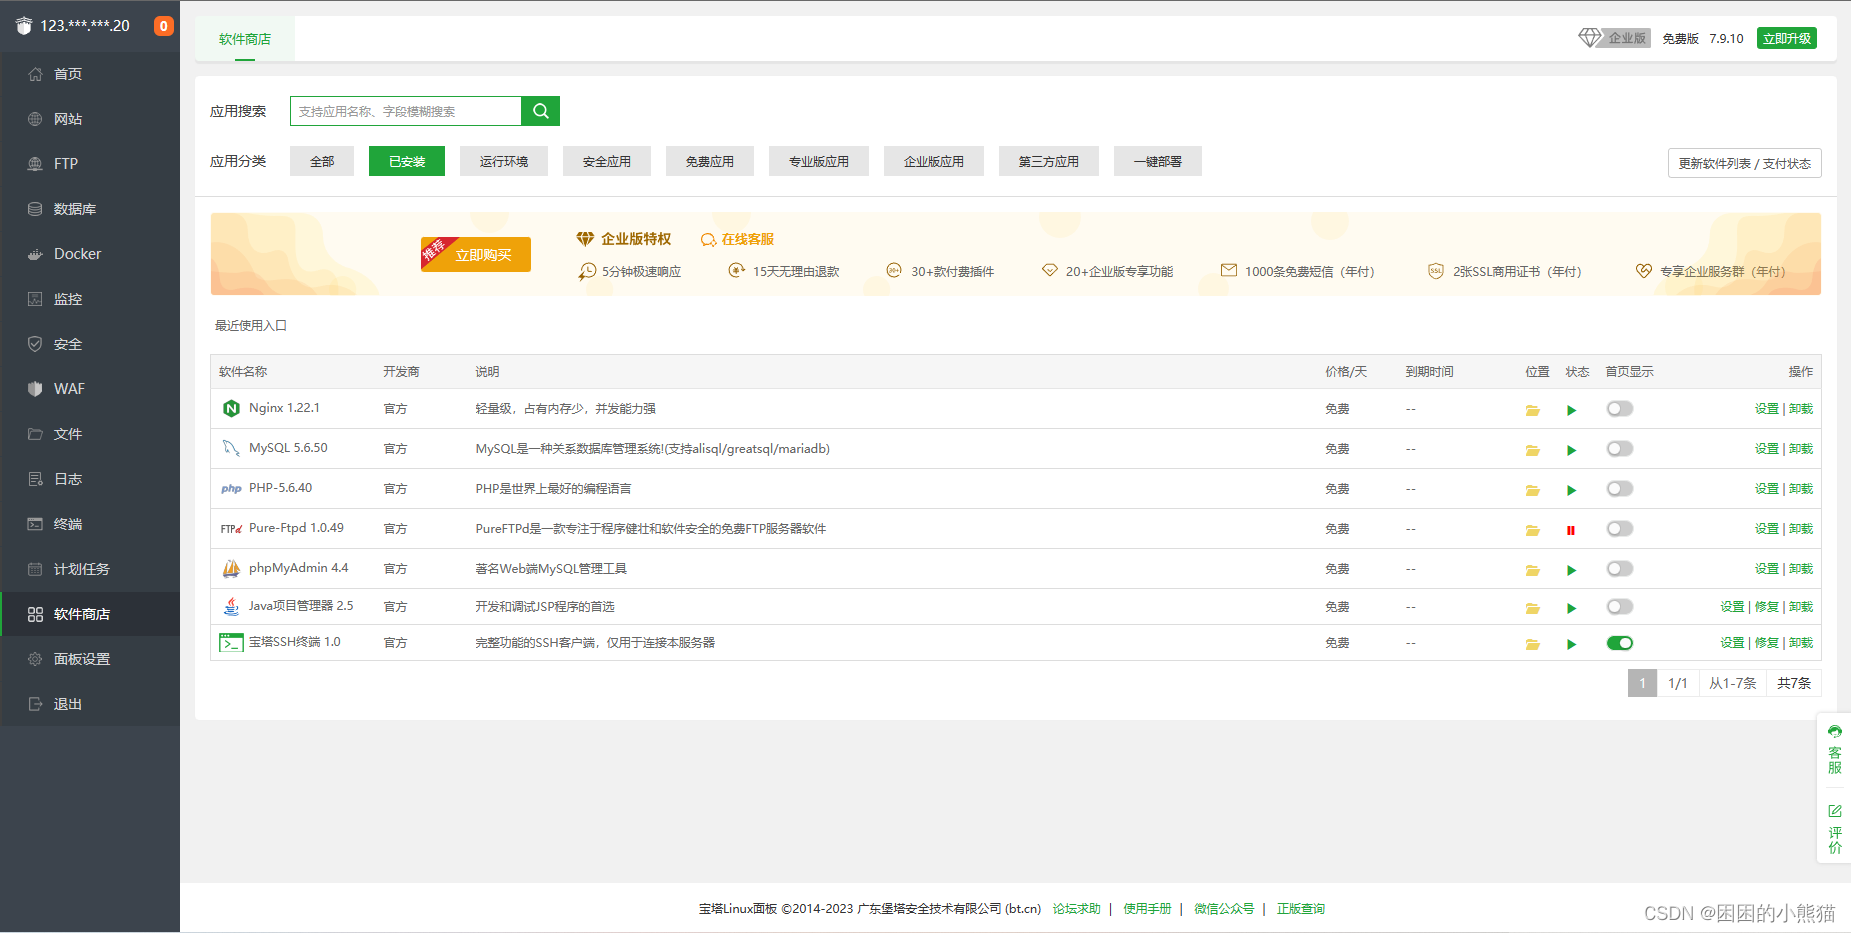Disable 宝塔SSH终端 homepage display switch
Image resolution: width=1851 pixels, height=933 pixels.
coord(1619,643)
